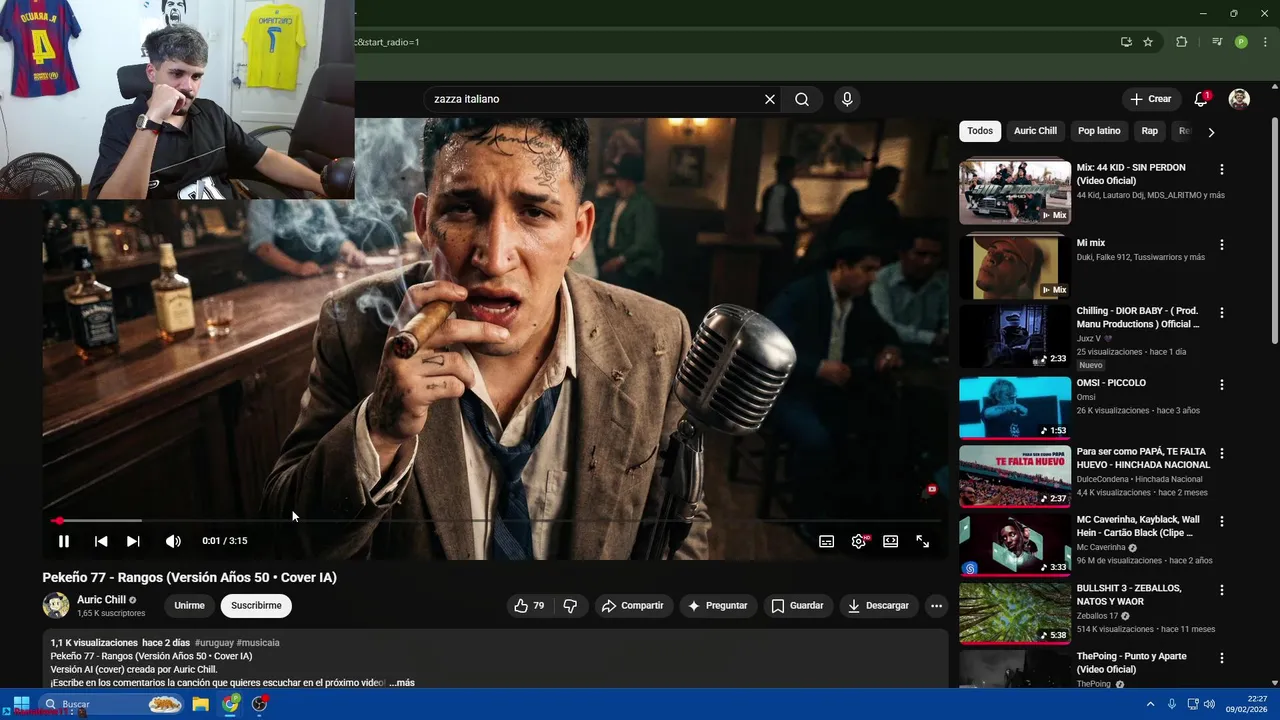Viewport: 1280px width, 720px height.
Task: Switch to theater mode view
Action: click(x=891, y=541)
